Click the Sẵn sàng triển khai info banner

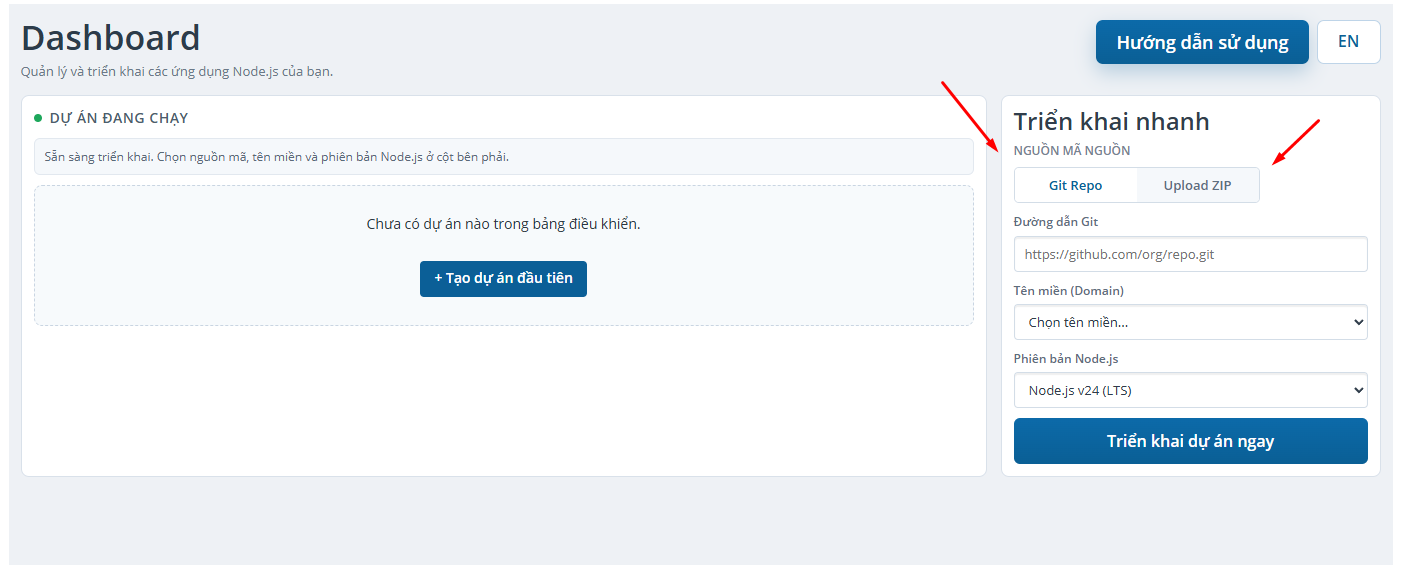point(503,157)
